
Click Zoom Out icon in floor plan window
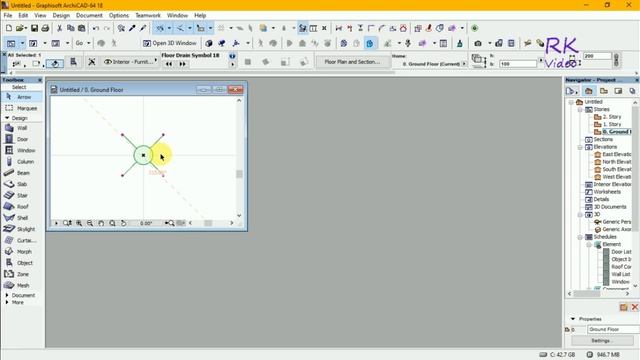tap(90, 223)
